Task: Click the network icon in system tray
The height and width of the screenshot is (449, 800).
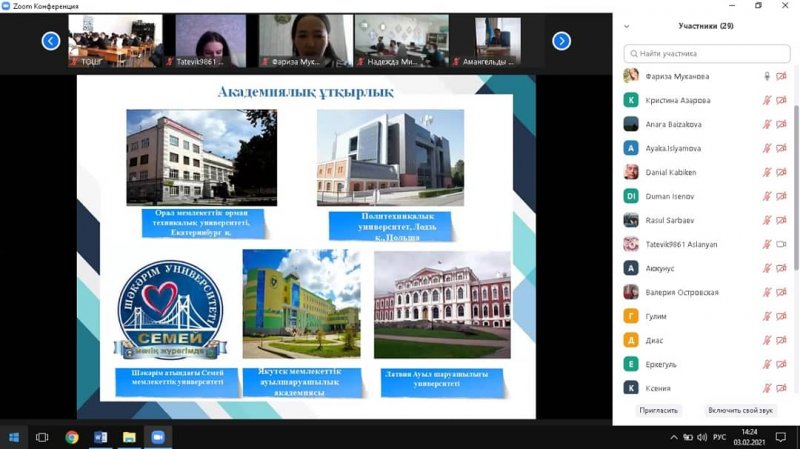Action: click(688, 437)
